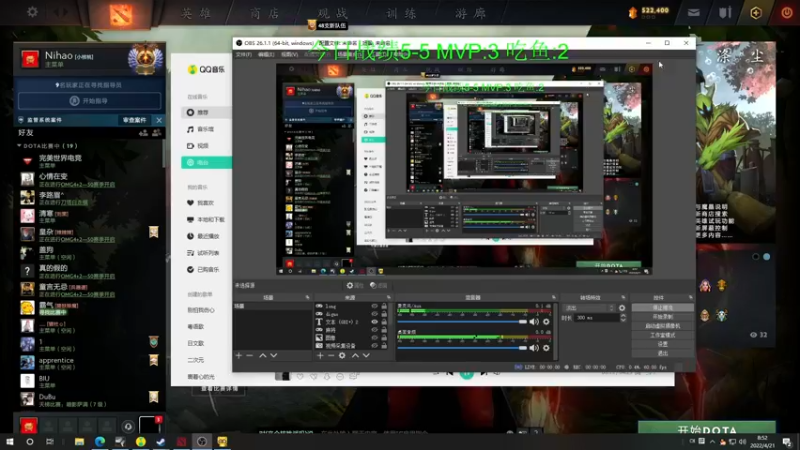Click start recording button in OBS
800x450 pixels.
click(662, 317)
